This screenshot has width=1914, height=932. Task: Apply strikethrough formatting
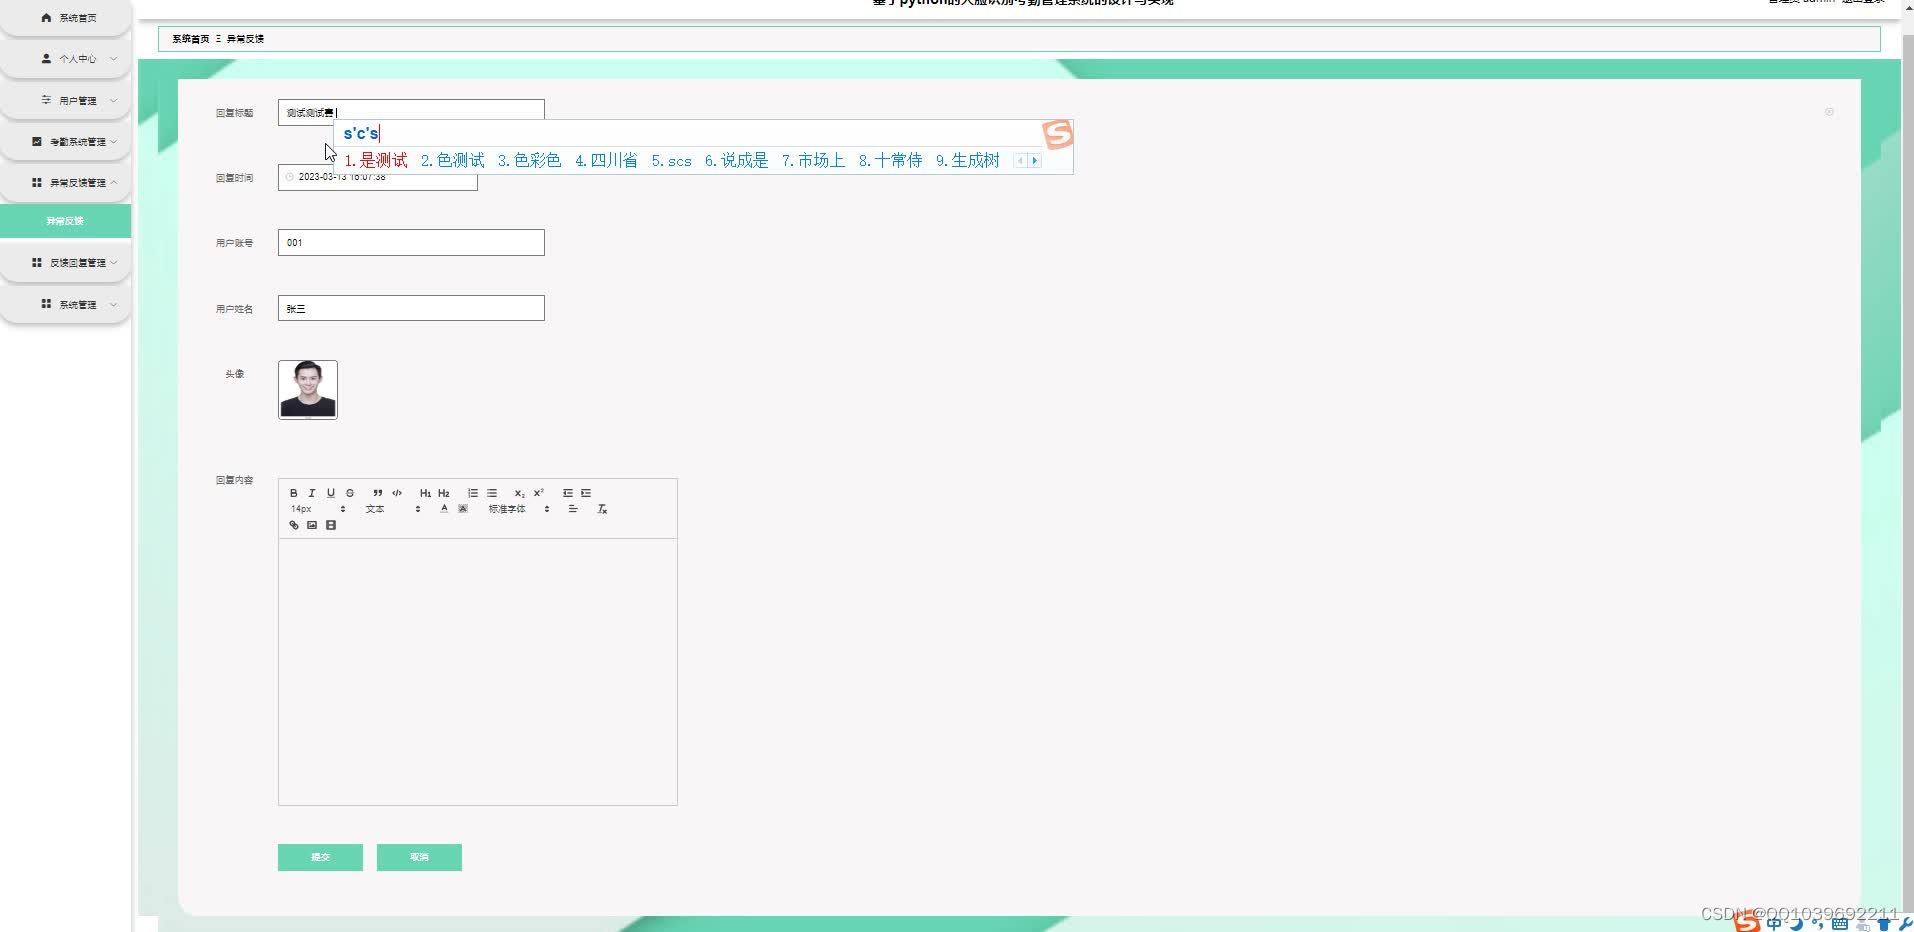(x=350, y=493)
